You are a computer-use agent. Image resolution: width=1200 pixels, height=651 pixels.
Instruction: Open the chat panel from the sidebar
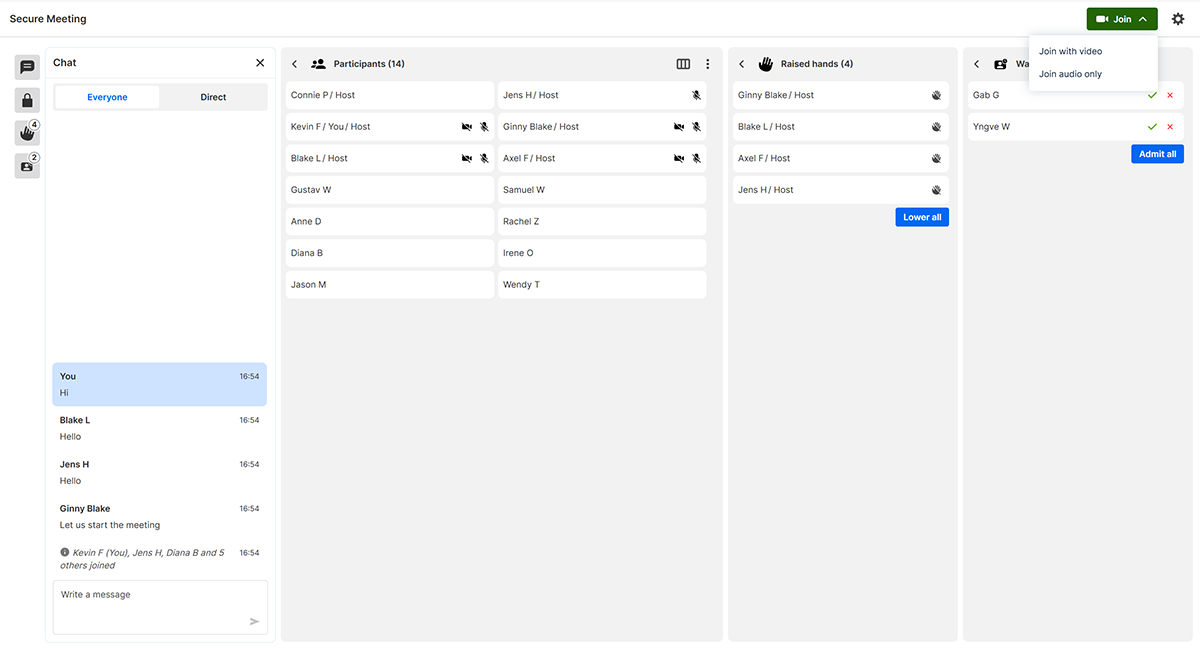click(x=27, y=67)
